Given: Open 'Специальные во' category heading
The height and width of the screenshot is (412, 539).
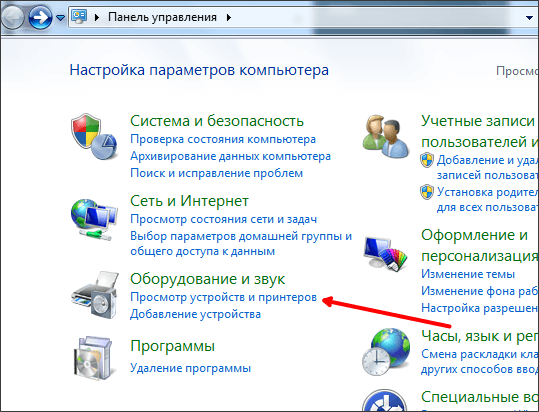Looking at the screenshot, I should (x=480, y=397).
